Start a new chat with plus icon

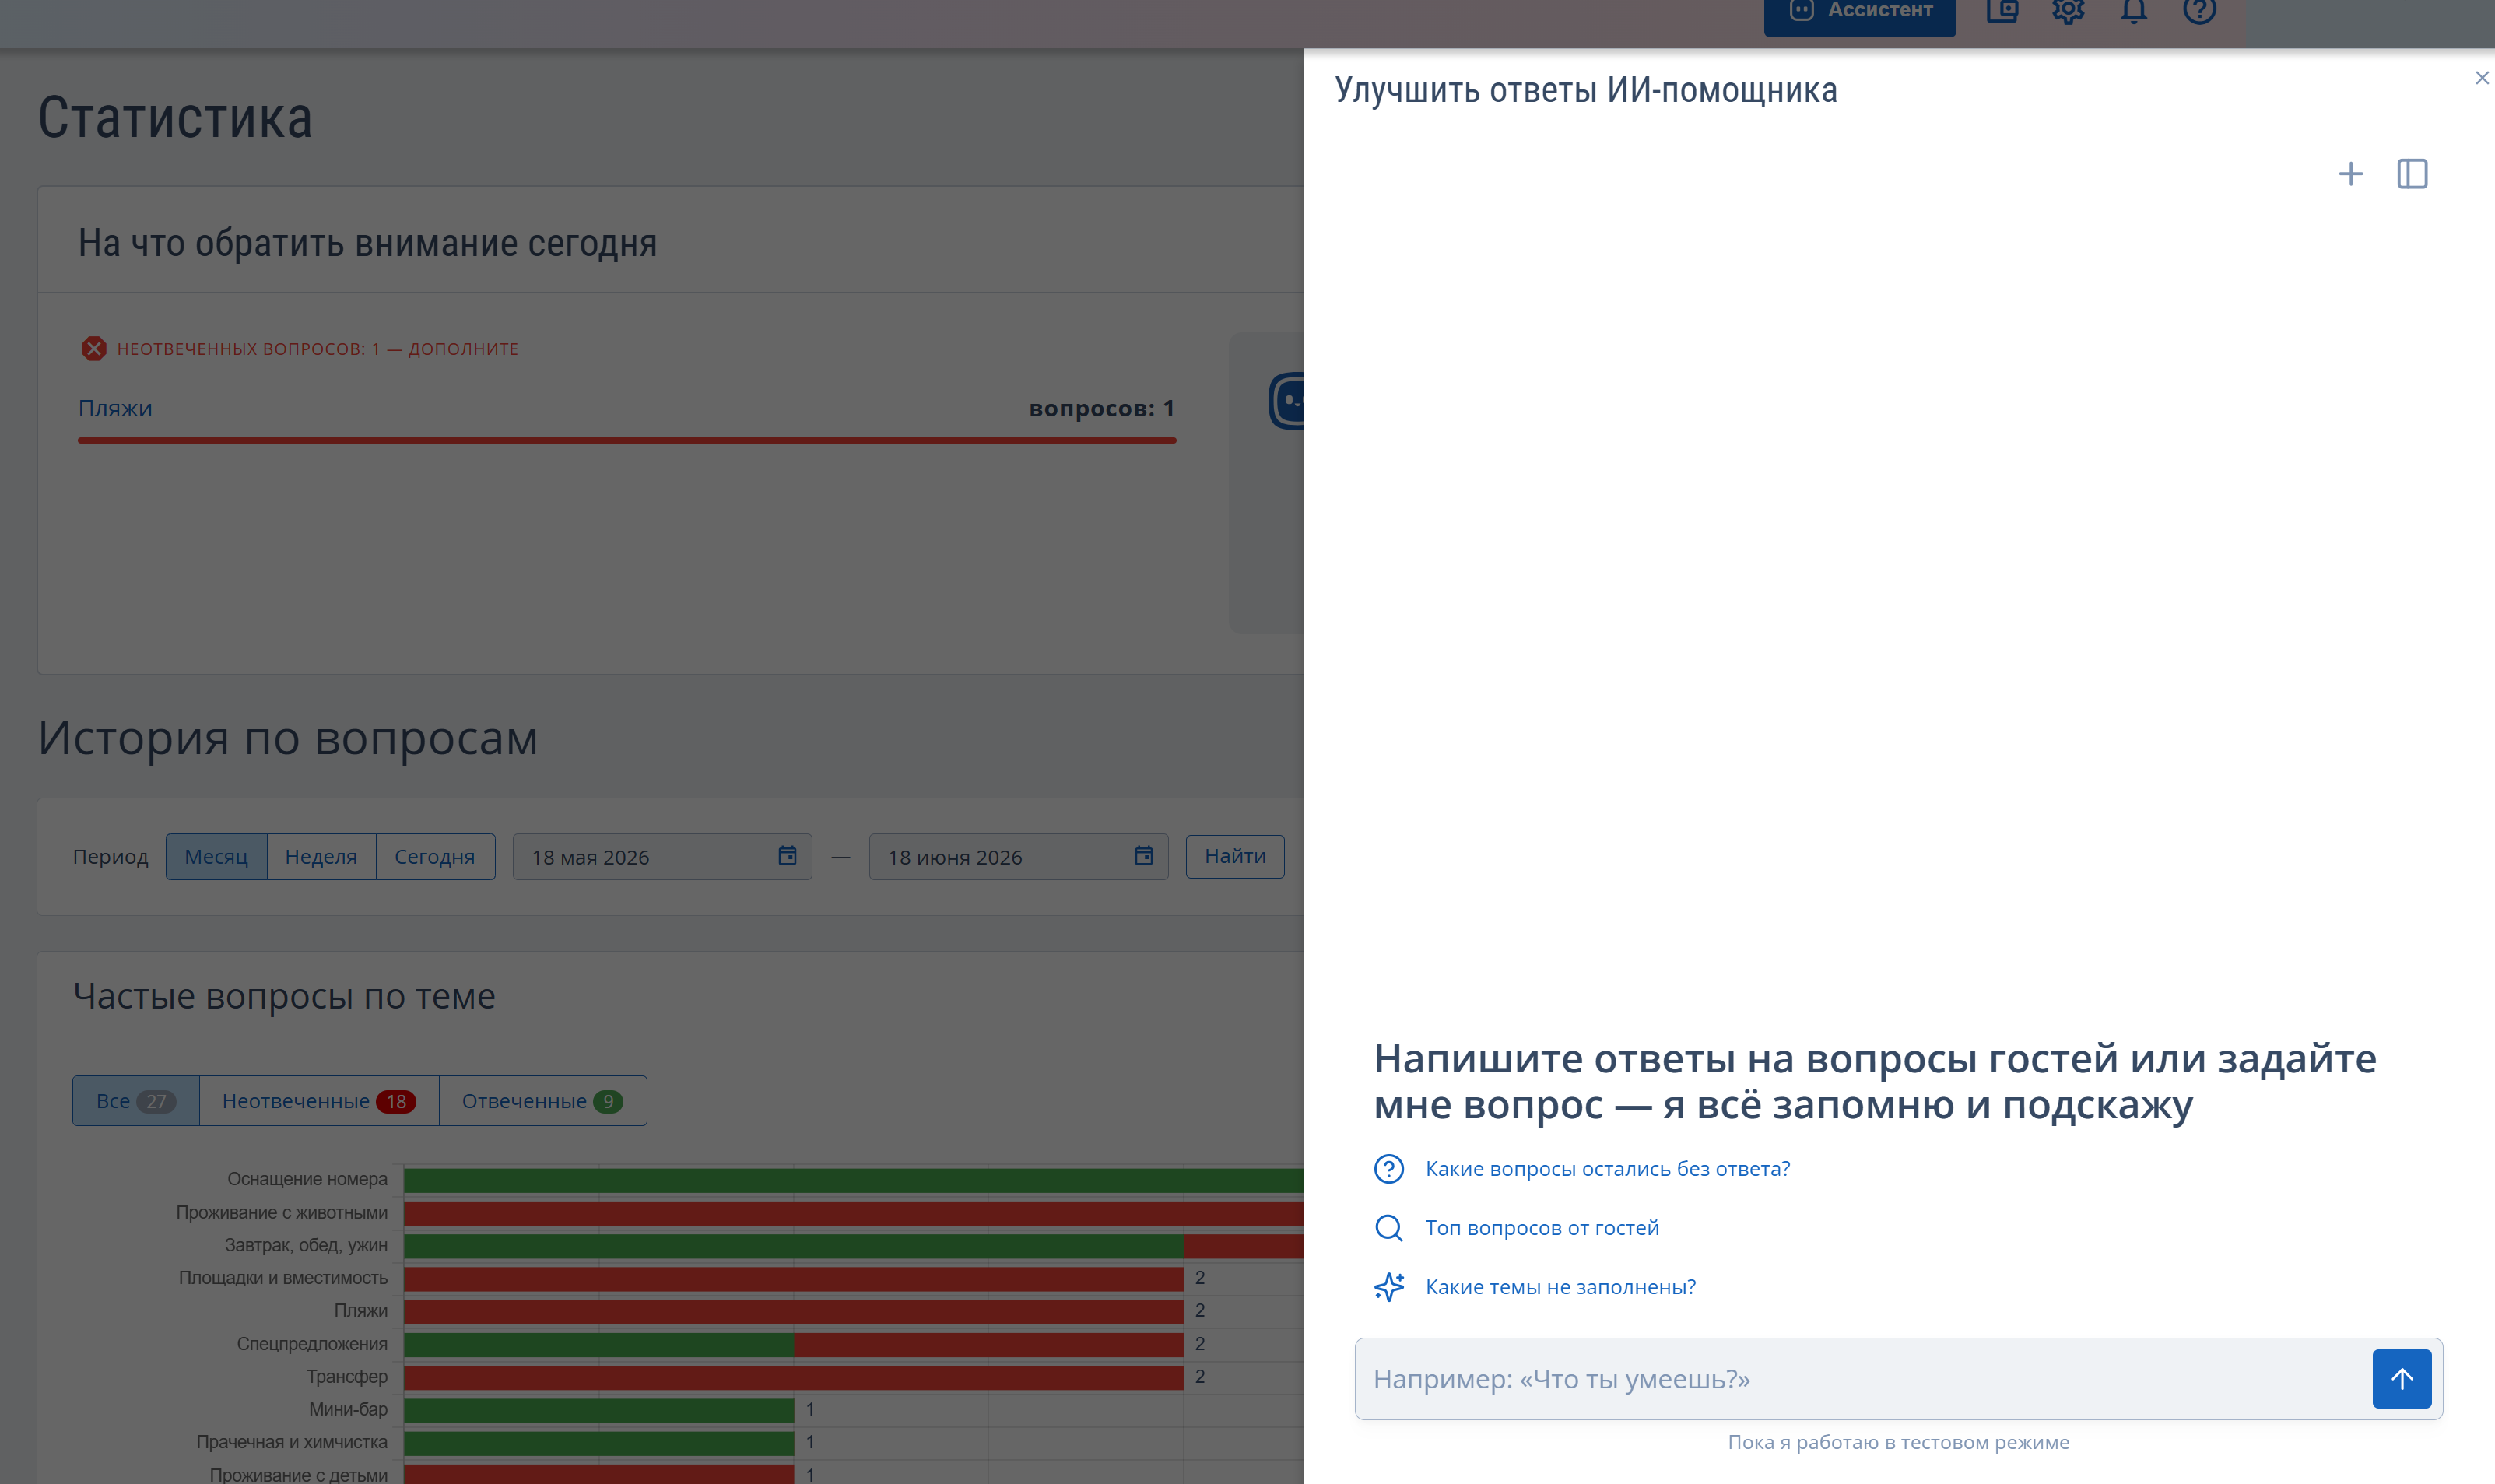tap(2350, 174)
